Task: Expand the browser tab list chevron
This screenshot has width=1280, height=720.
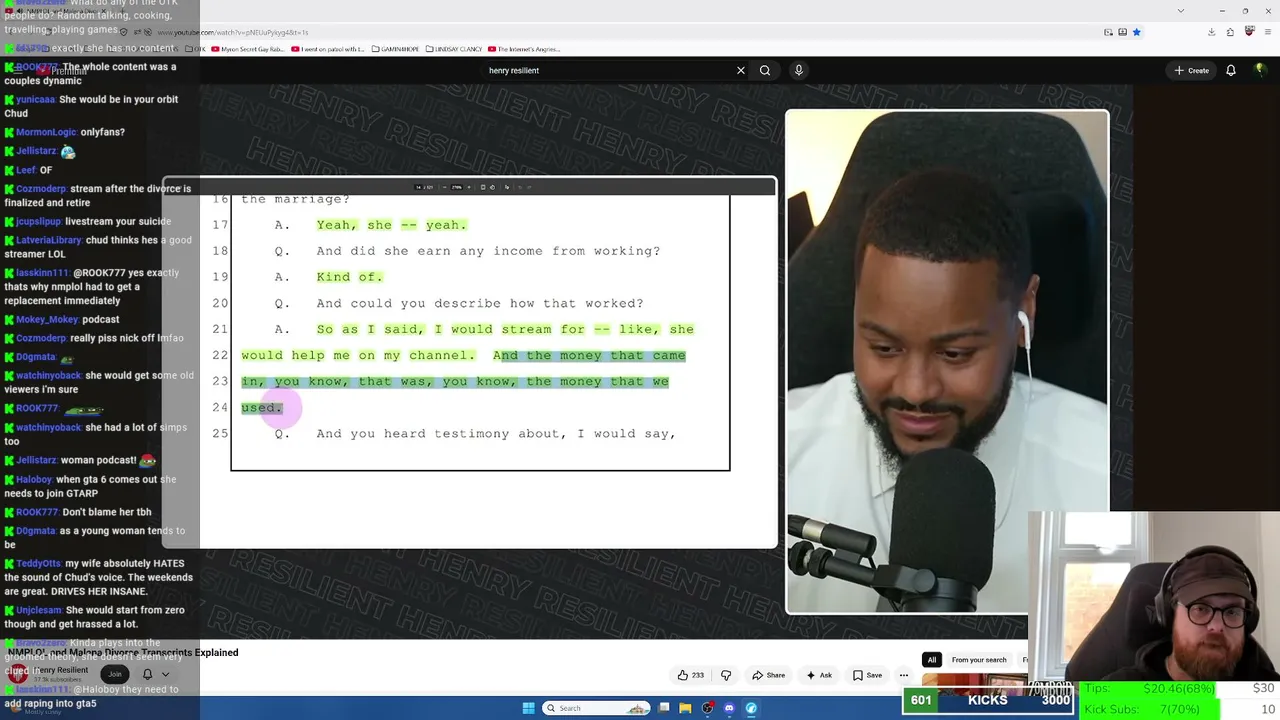Action: [x=1181, y=11]
